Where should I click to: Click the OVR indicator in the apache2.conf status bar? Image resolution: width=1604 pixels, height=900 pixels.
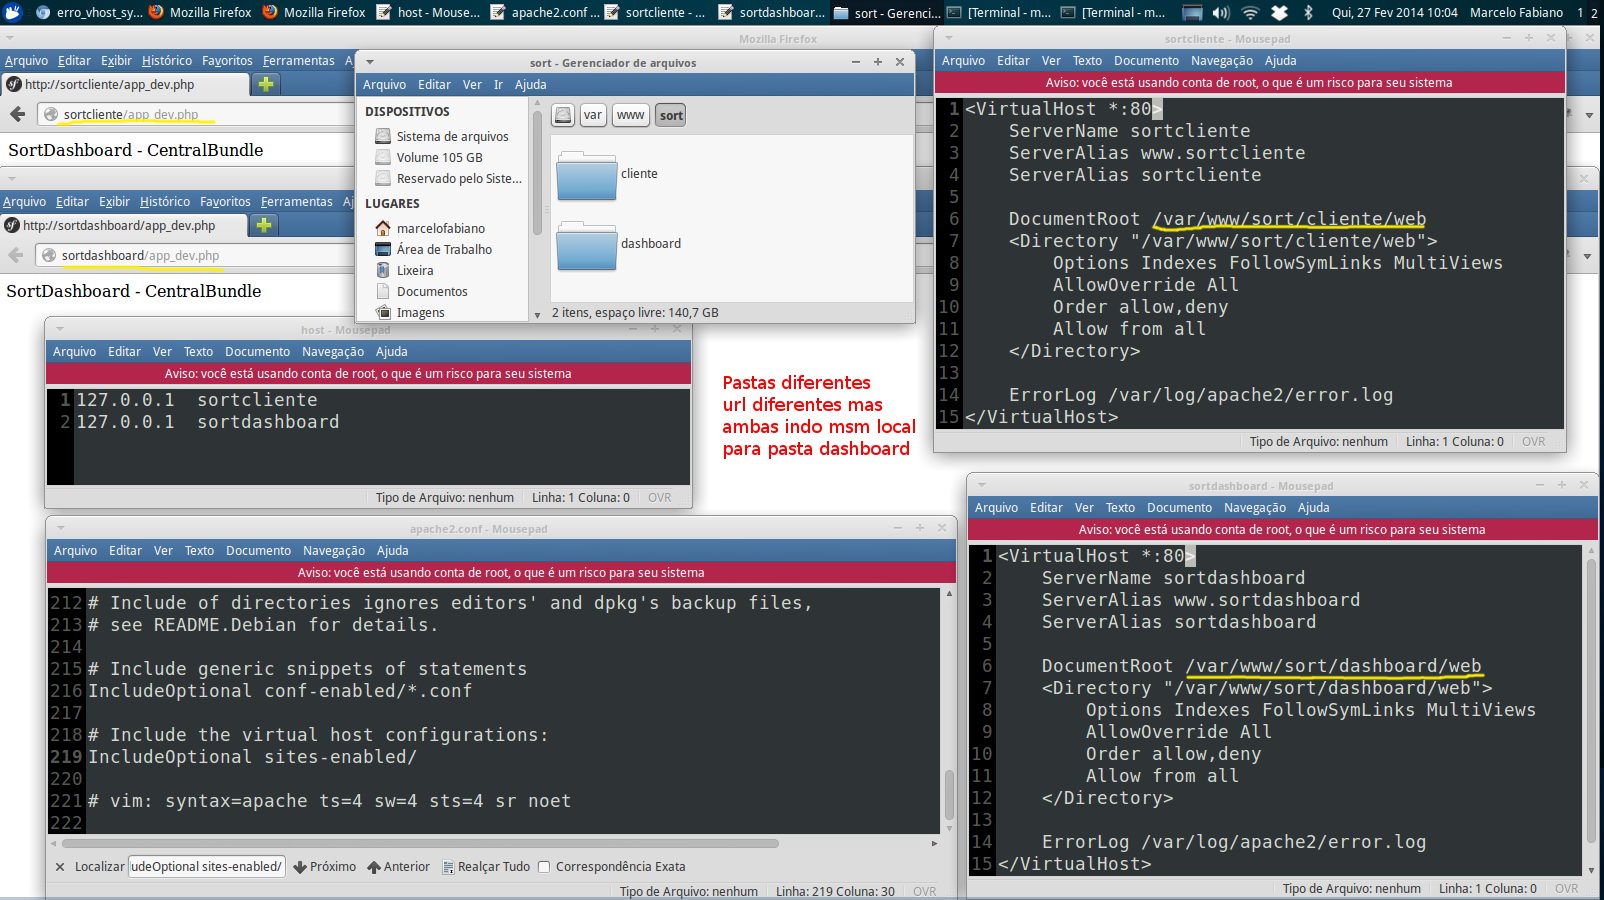click(924, 891)
